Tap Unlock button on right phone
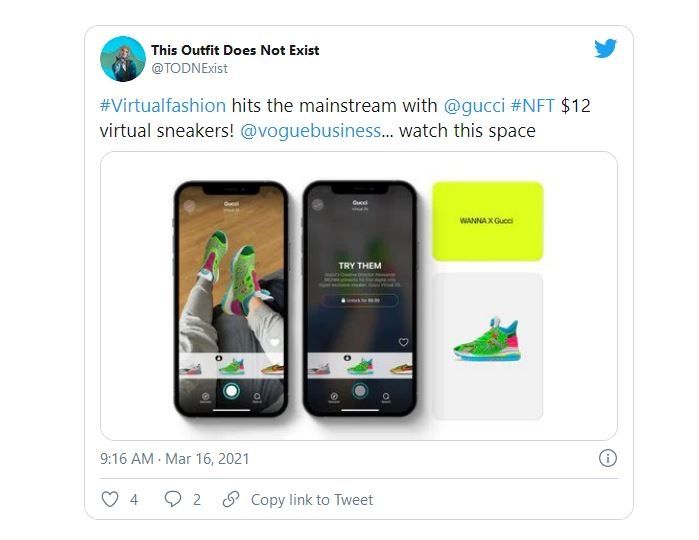Screen dimensions: 699x540 [360, 300]
